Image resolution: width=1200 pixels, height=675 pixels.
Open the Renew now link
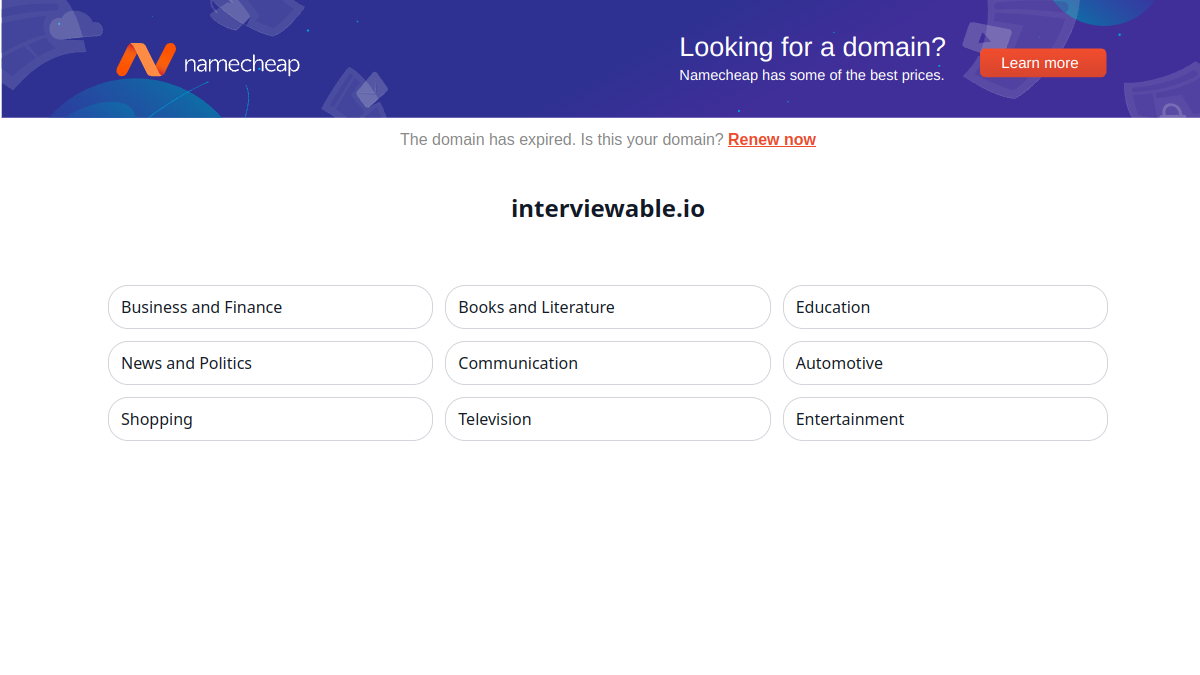[772, 140]
